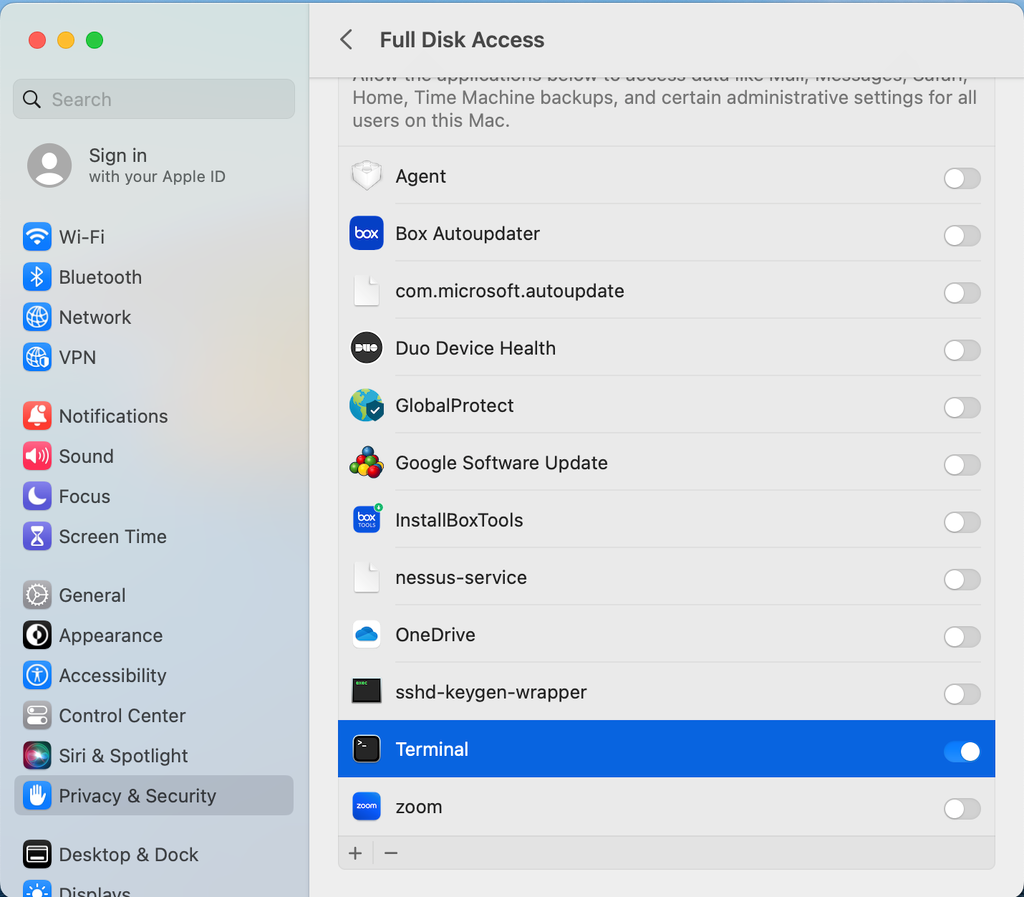This screenshot has height=897, width=1024.
Task: Open the Control Center settings
Action: [x=122, y=716]
